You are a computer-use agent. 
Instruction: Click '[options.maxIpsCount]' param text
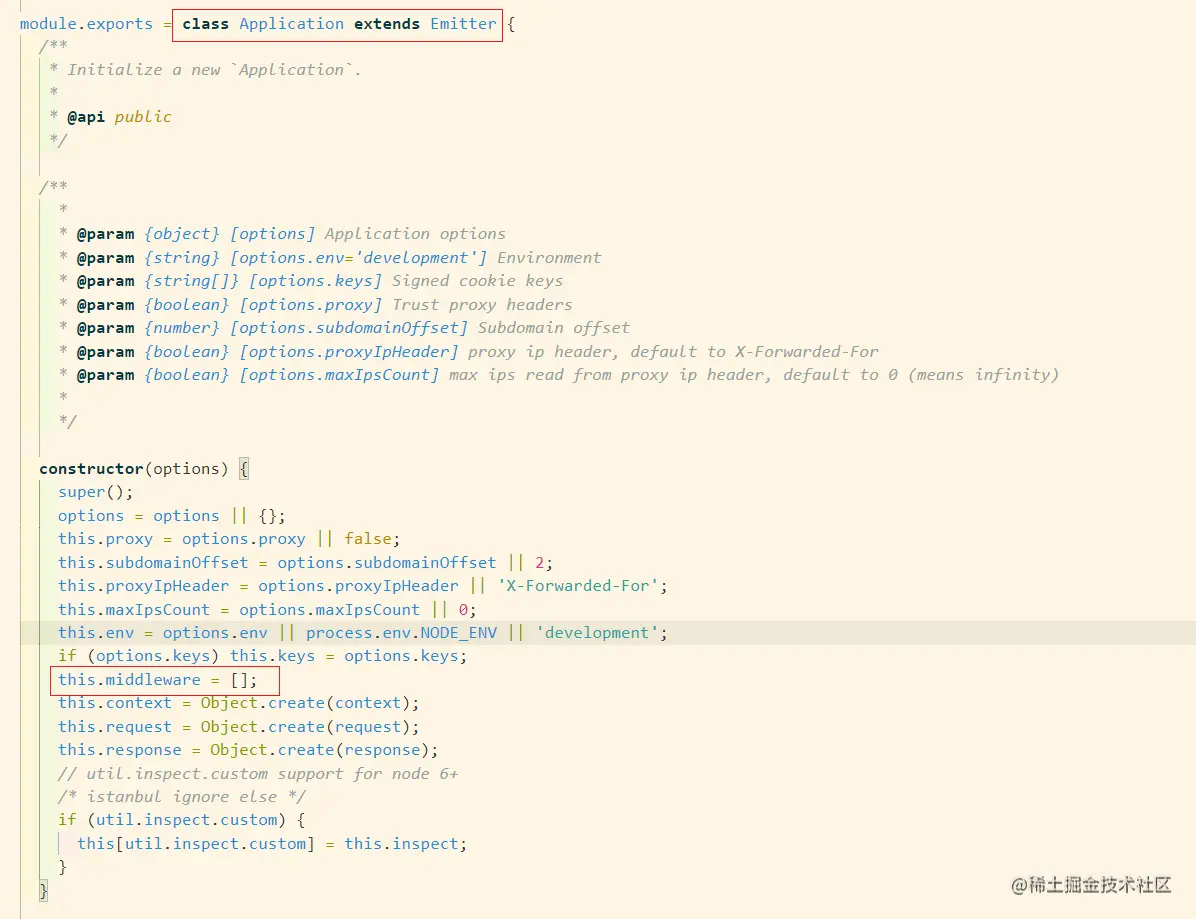pos(339,375)
